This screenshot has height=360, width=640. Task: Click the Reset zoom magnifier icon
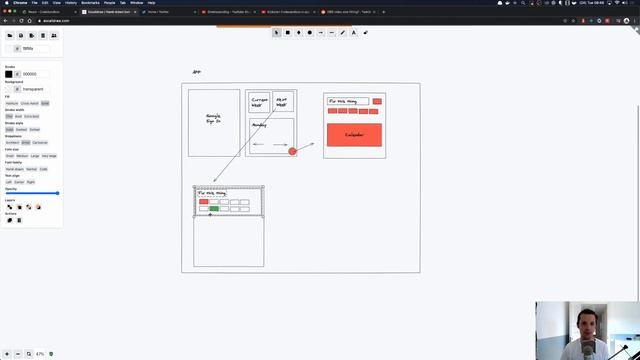click(x=29, y=354)
